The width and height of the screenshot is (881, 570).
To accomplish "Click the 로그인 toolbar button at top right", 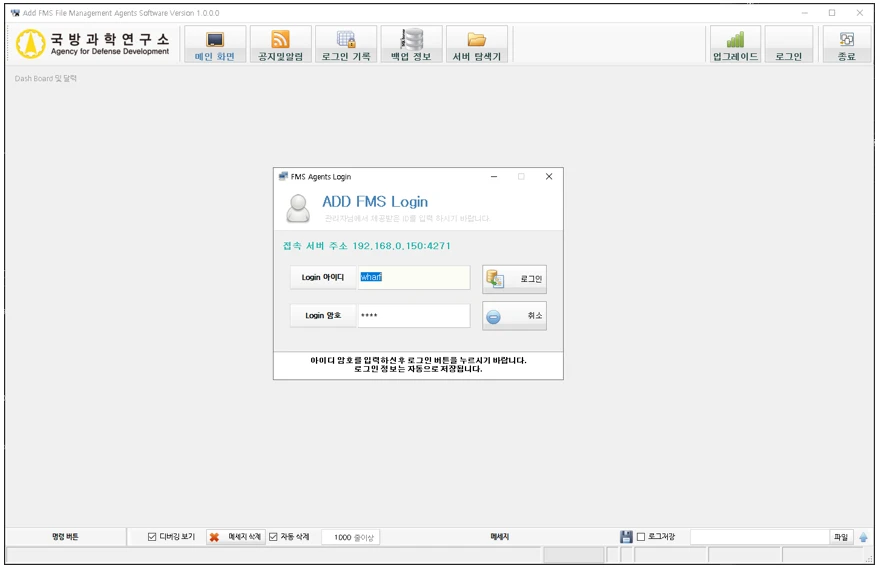I will [x=788, y=44].
